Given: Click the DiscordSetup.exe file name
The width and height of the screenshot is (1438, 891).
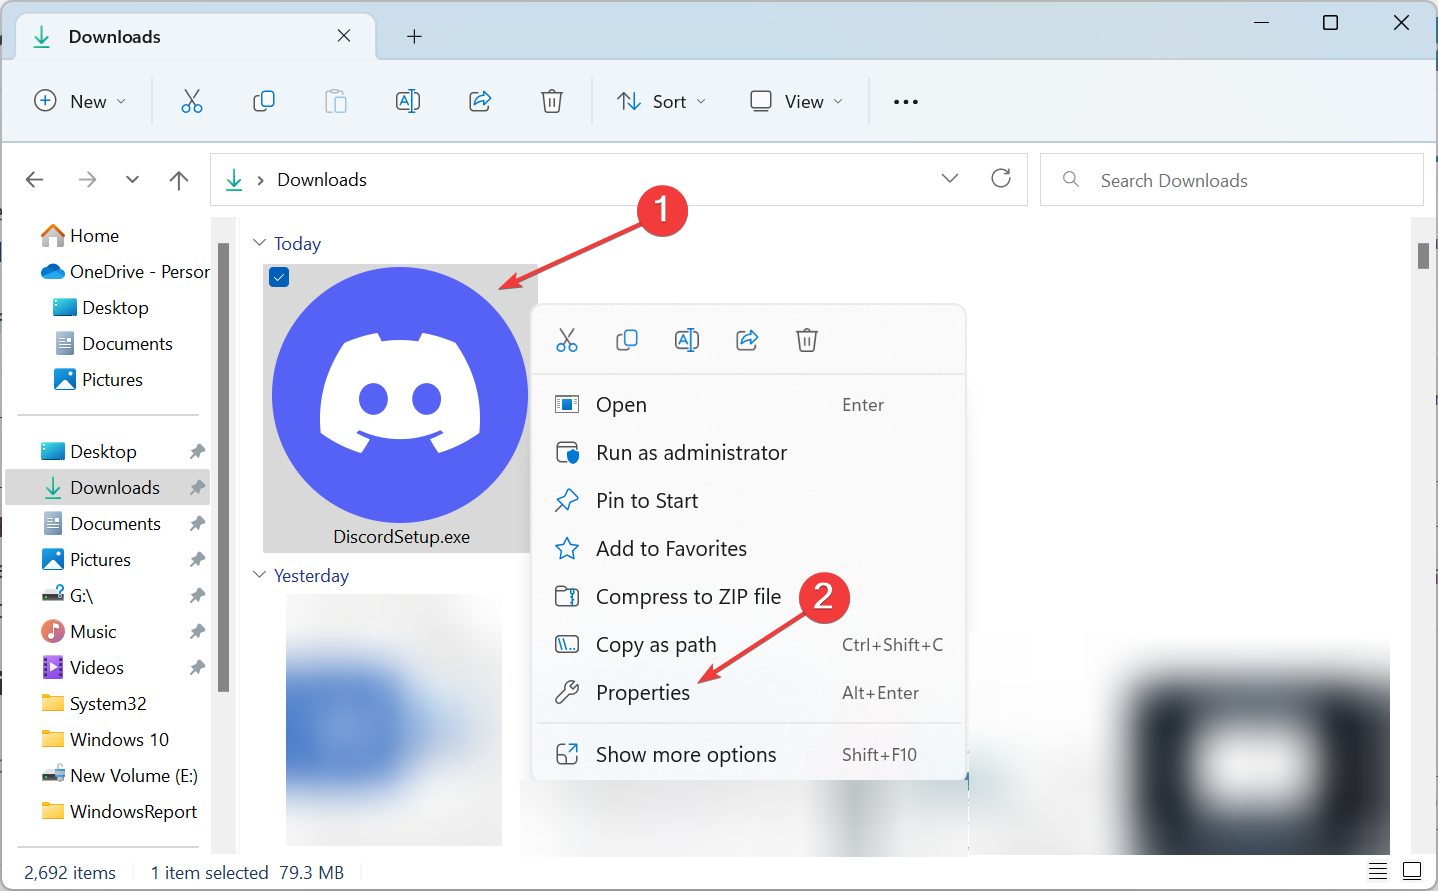Looking at the screenshot, I should [402, 537].
